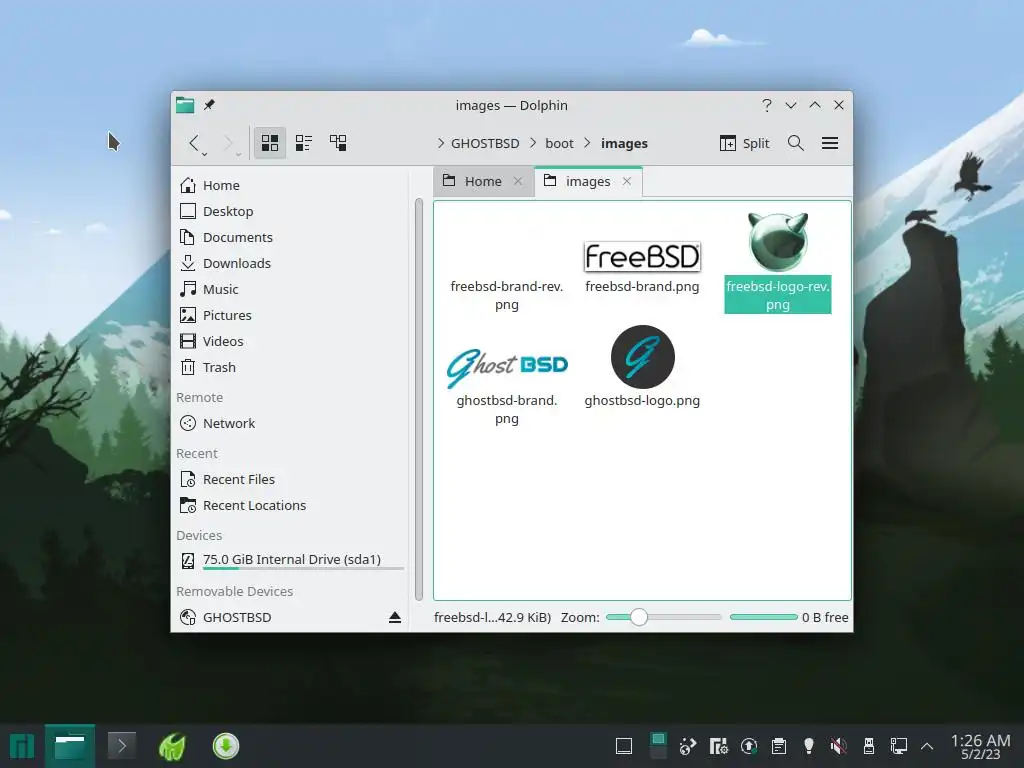This screenshot has width=1024, height=768.
Task: Click the status bar freebsd-l...42.9 KiB) text
Action: pyautogui.click(x=492, y=617)
